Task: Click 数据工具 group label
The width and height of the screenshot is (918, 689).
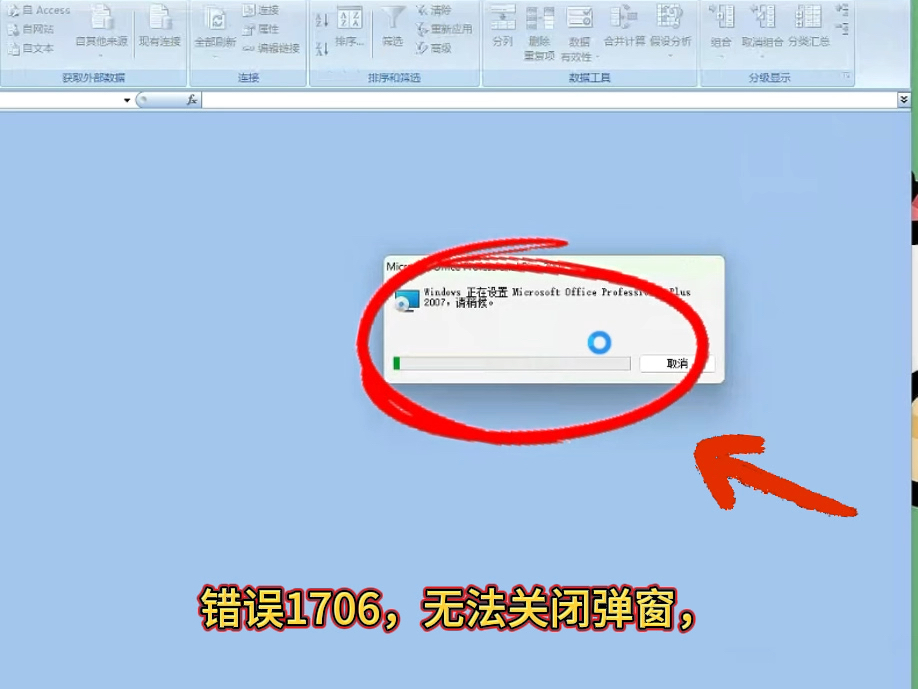Action: click(590, 77)
